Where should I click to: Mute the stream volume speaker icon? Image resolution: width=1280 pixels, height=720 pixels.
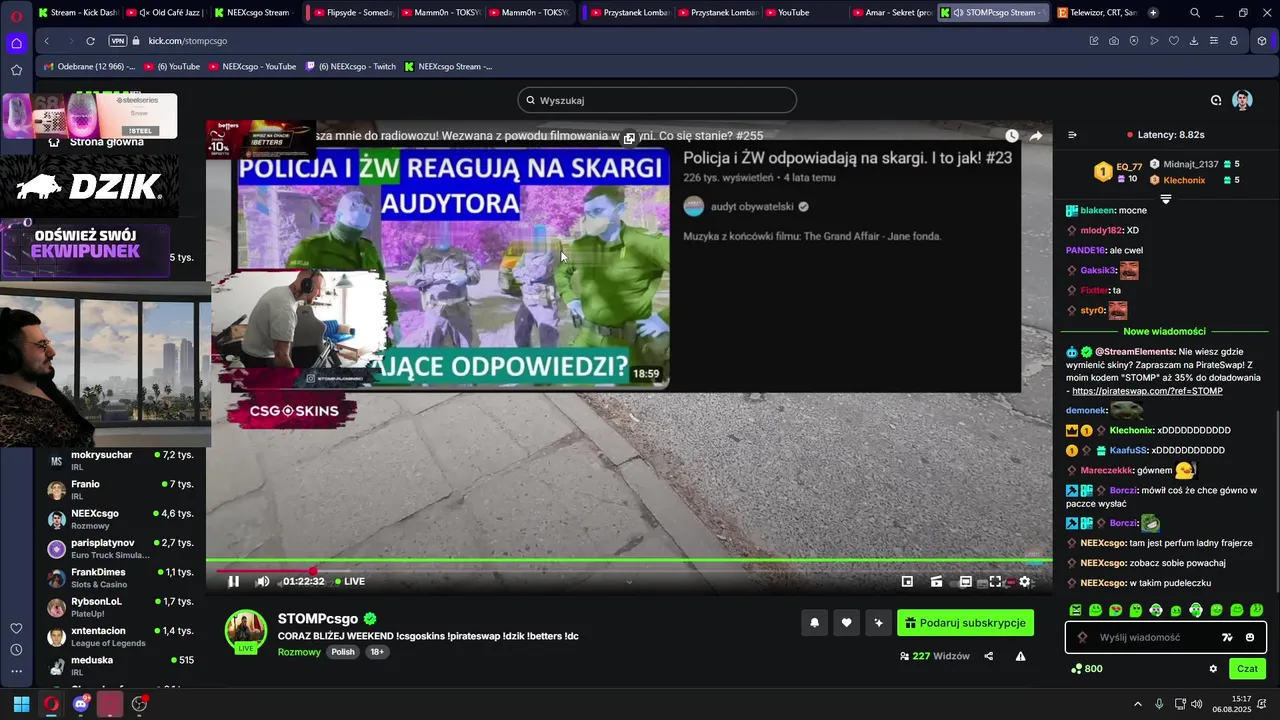tap(262, 581)
